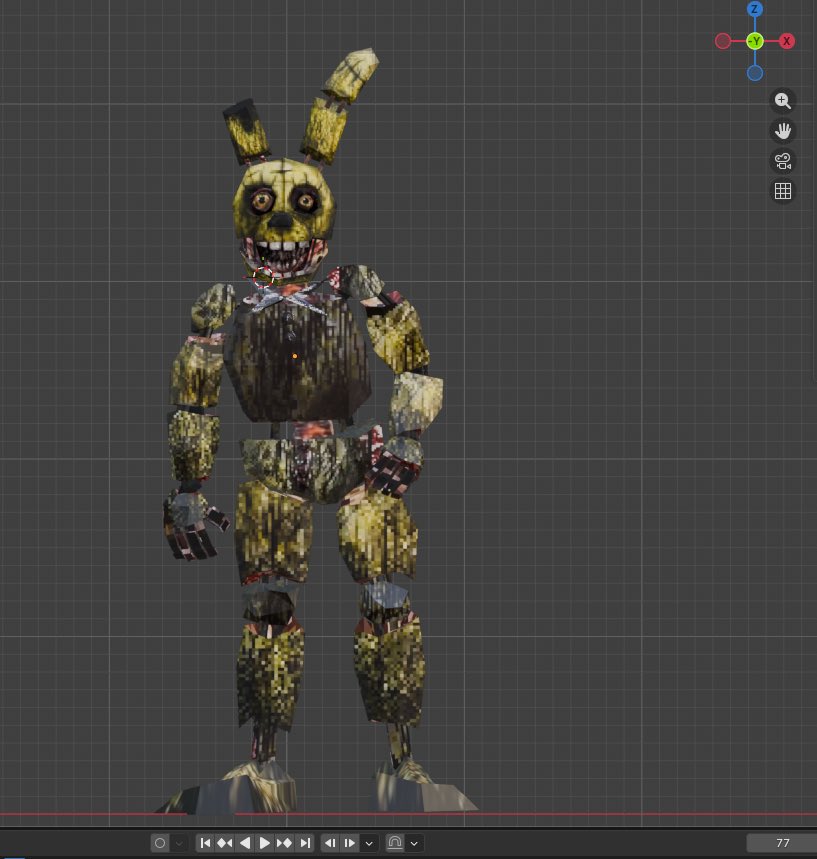This screenshot has width=817, height=859.
Task: Click the Z axis on the navigation gizmo
Action: 755,9
